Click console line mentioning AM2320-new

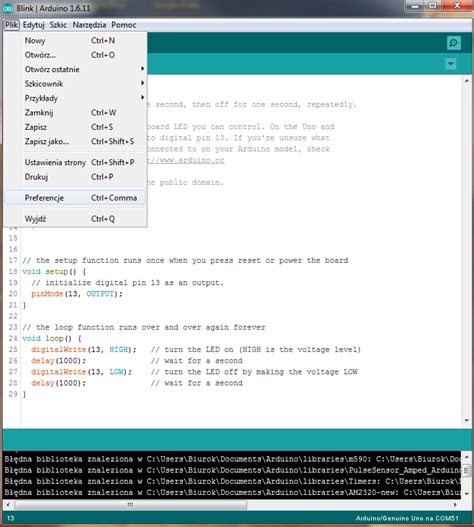232,492
